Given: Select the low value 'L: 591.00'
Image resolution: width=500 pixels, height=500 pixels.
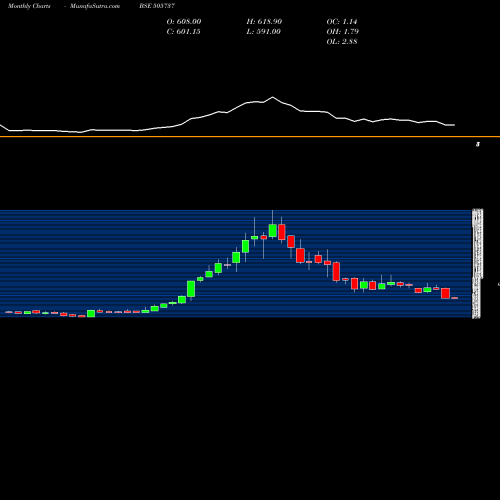Looking at the screenshot, I should (263, 32).
